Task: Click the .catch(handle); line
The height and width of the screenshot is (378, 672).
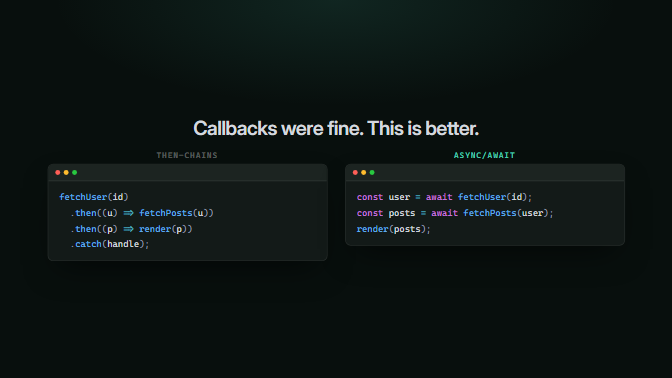Action: (110, 244)
